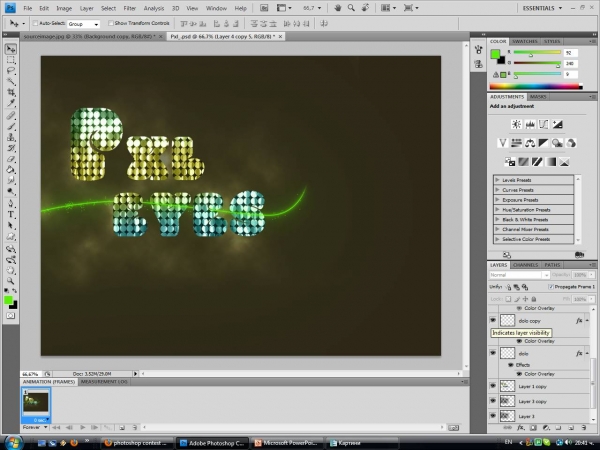Hide the Layer 3 copy layer

(x=493, y=401)
